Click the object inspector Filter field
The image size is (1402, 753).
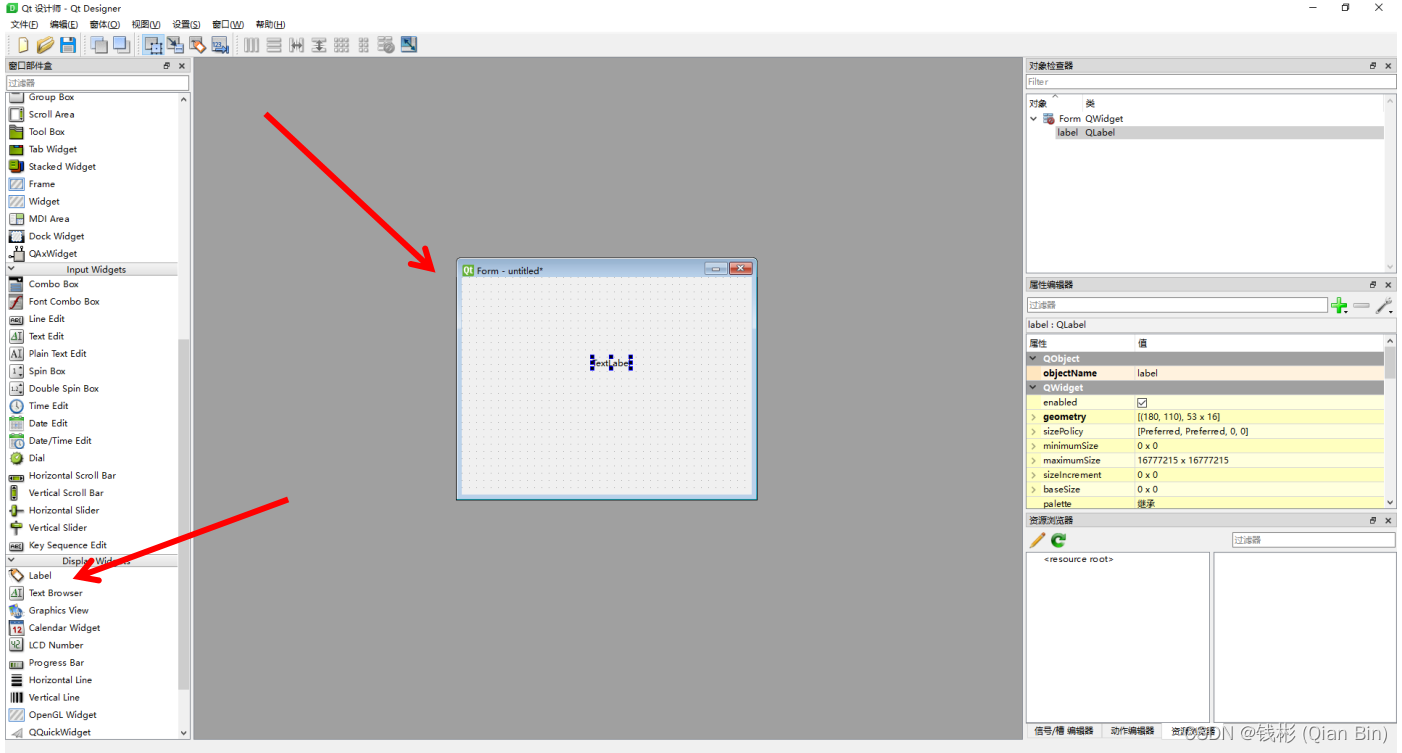point(1210,82)
